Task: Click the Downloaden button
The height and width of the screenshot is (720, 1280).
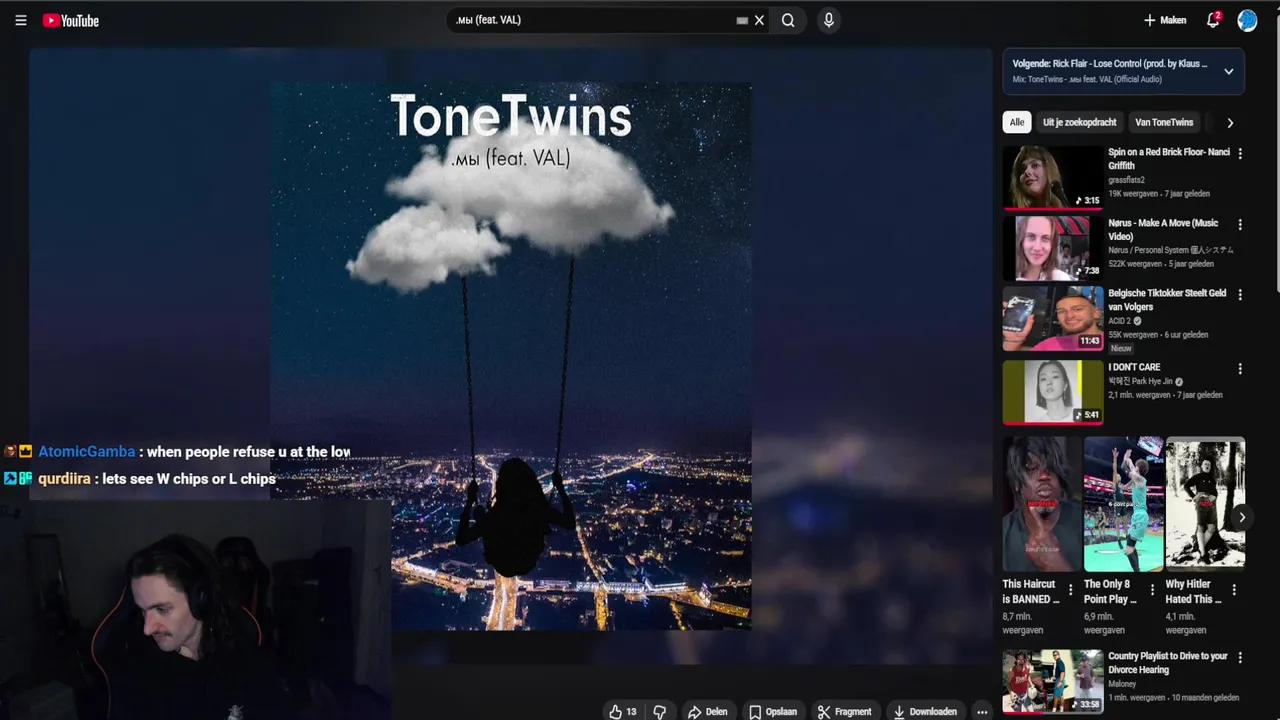Action: pyautogui.click(x=925, y=712)
